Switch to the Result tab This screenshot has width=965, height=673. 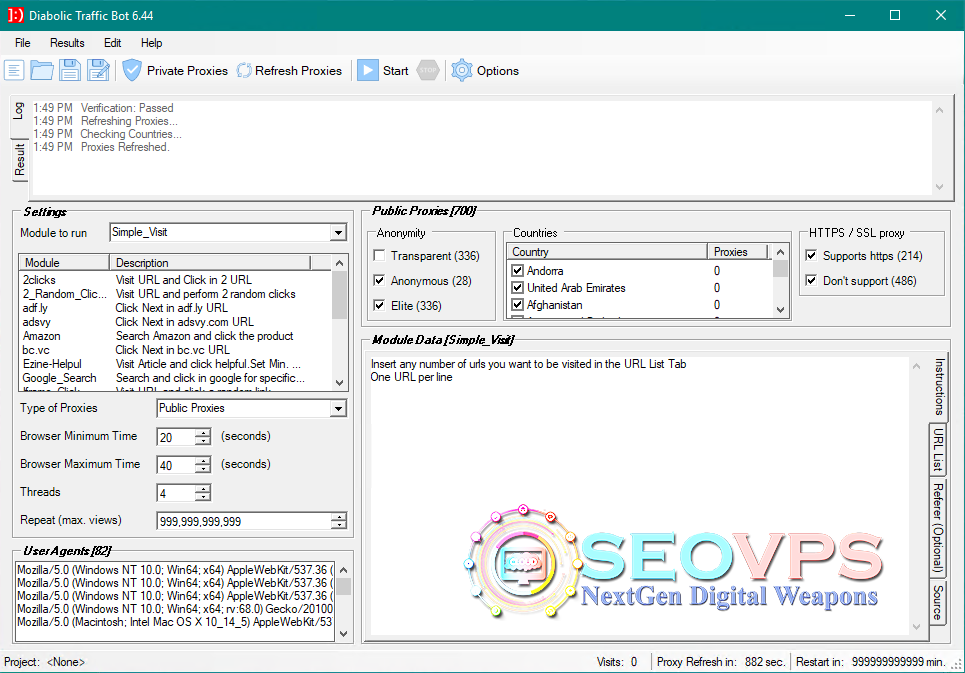(x=20, y=160)
